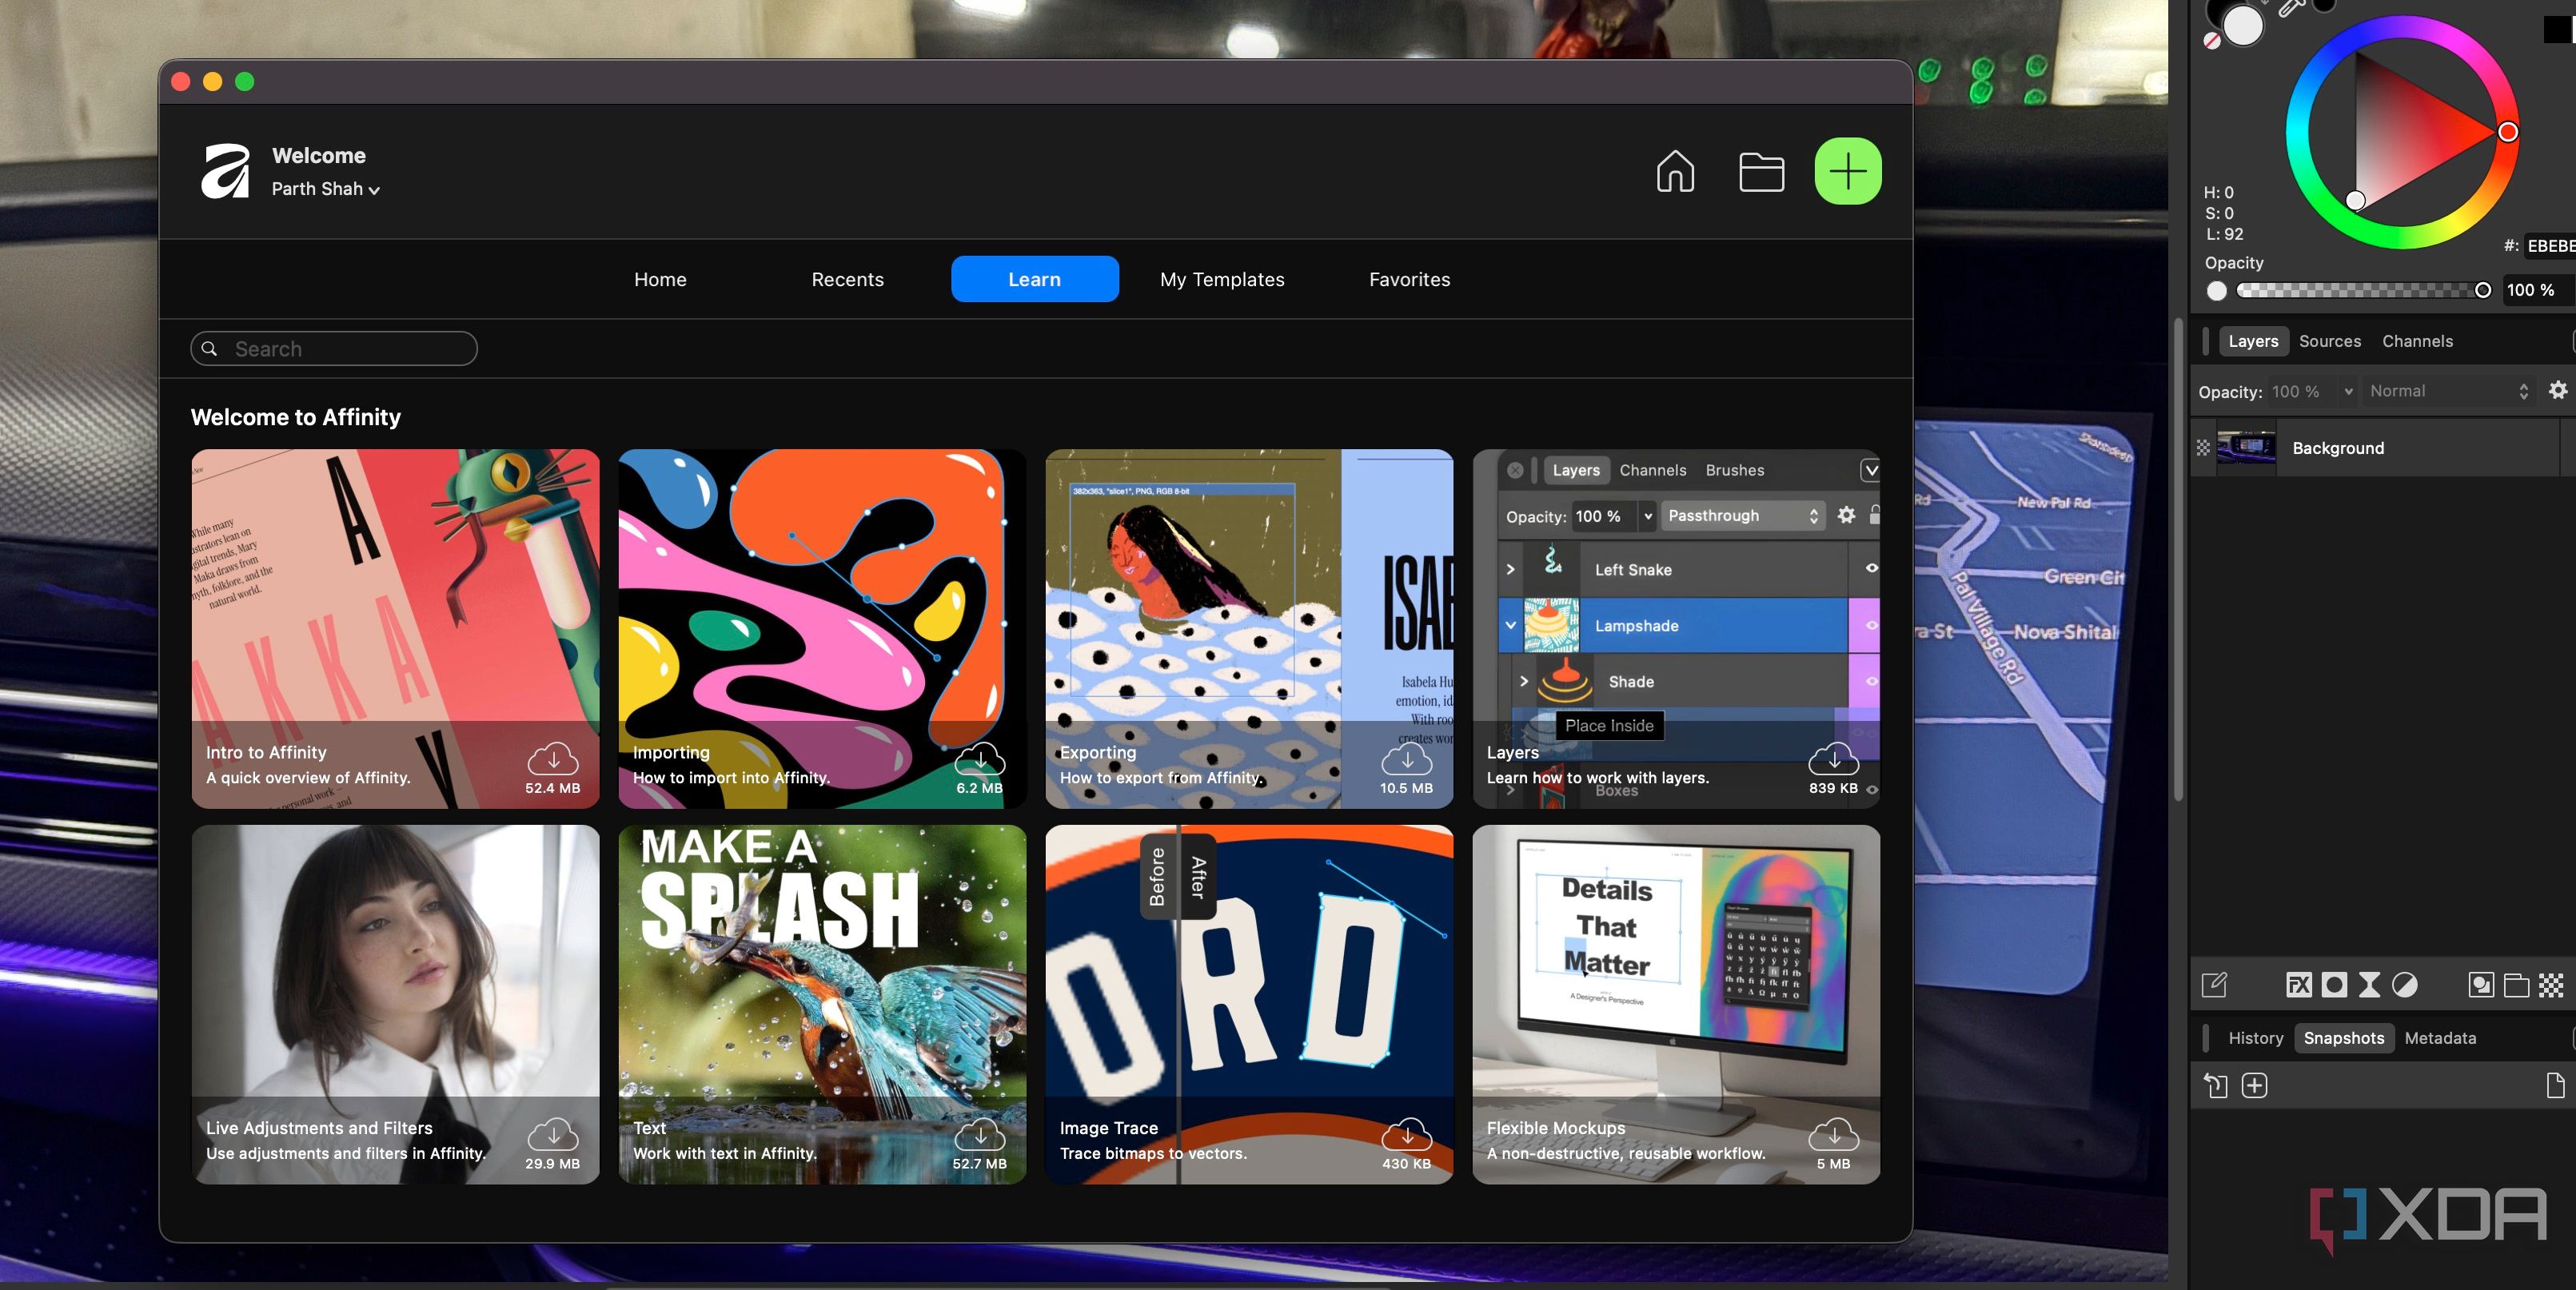Click the Live Filters hourglass icon
The image size is (2576, 1290).
pyautogui.click(x=2369, y=985)
